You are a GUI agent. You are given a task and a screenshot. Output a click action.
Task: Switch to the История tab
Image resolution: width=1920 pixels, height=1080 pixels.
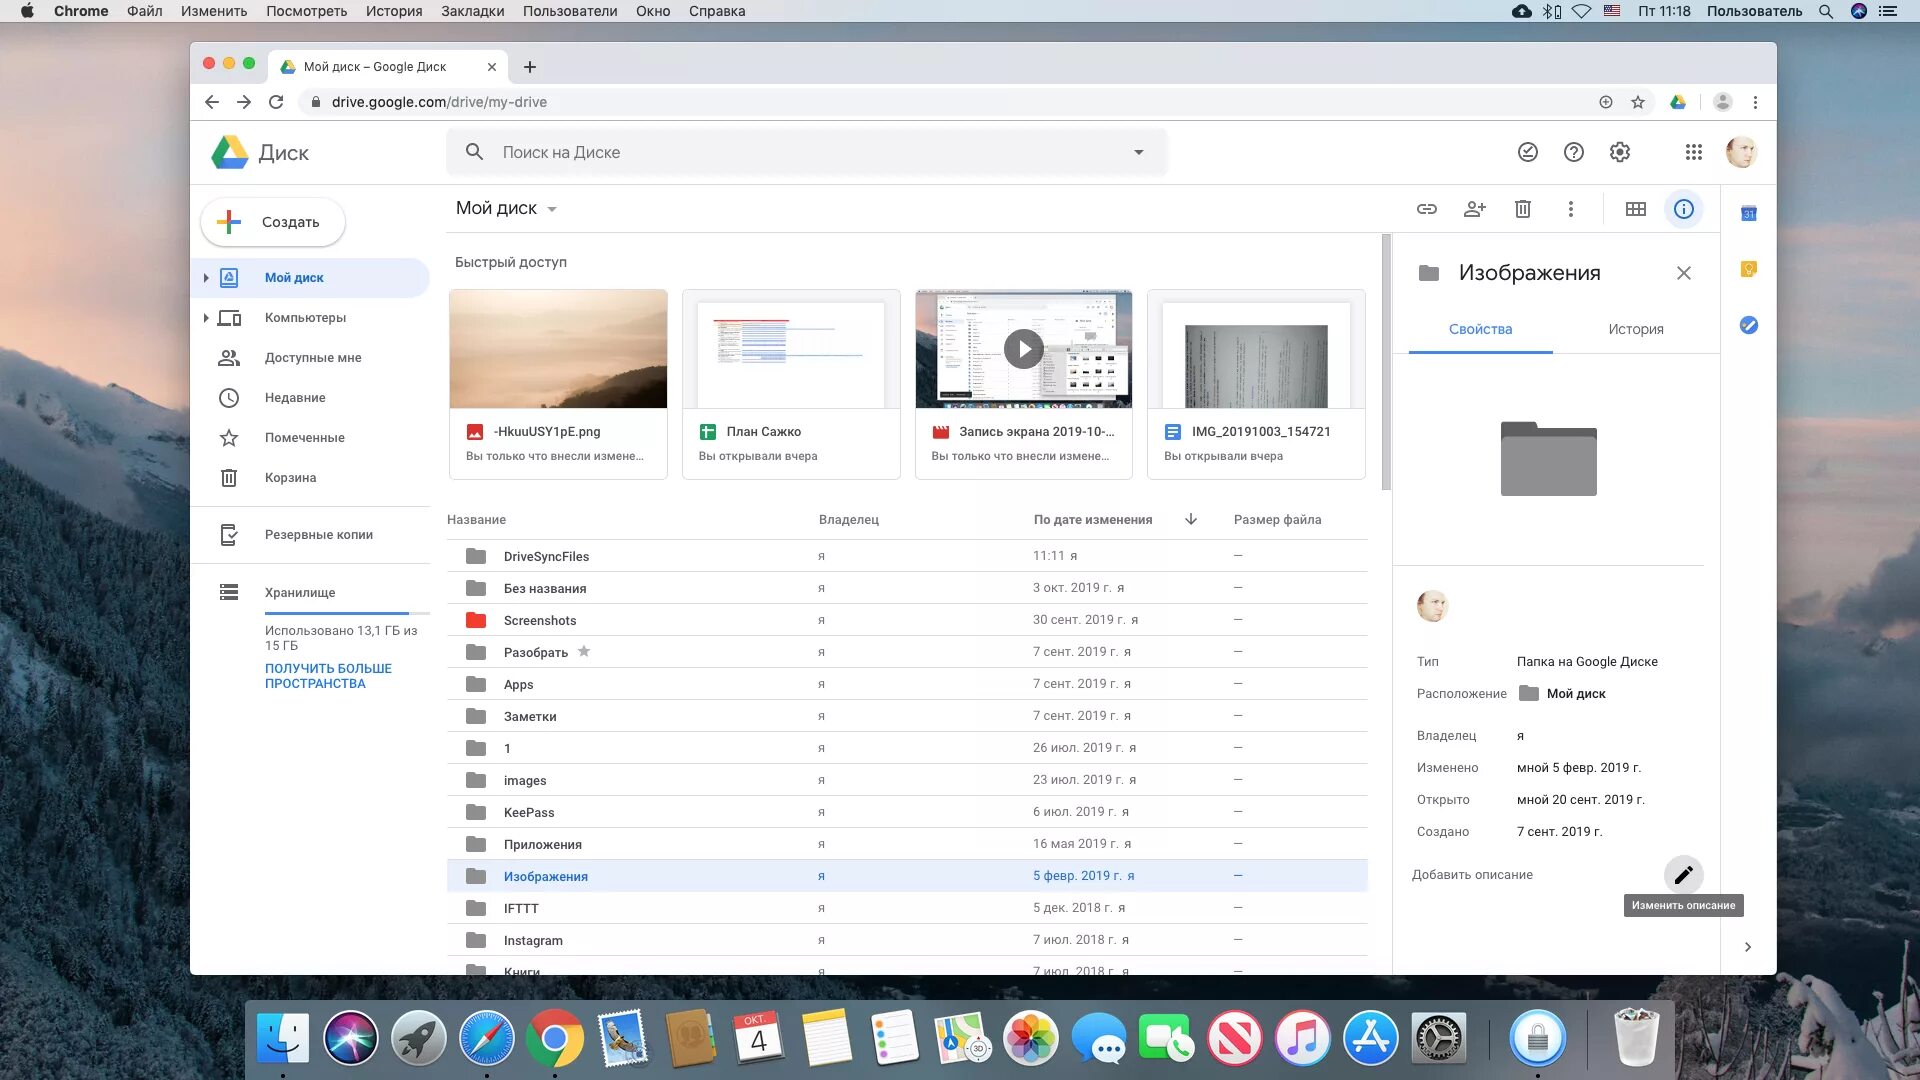1636,329
